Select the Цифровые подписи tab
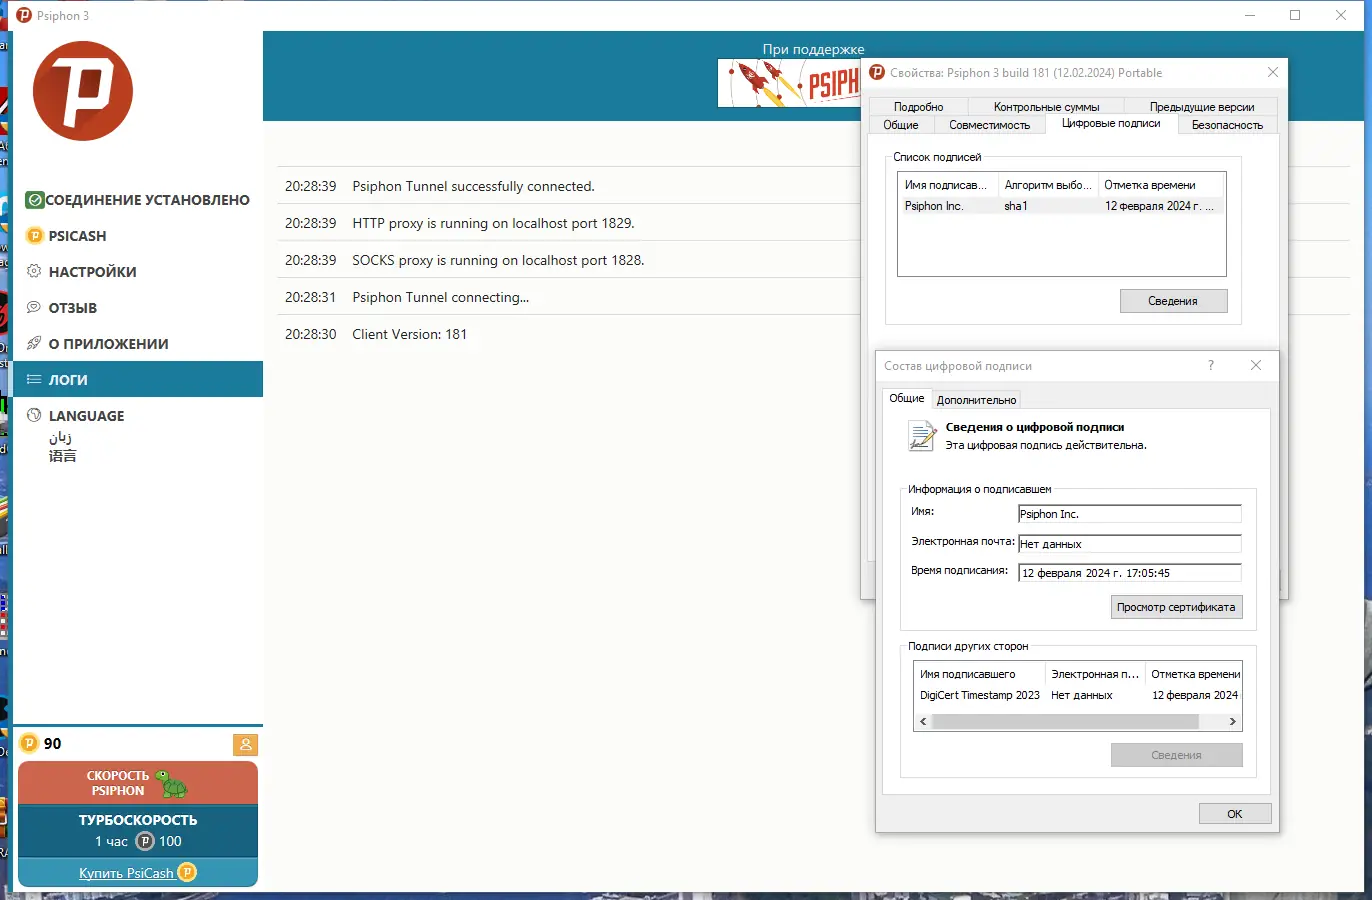 [x=1111, y=123]
